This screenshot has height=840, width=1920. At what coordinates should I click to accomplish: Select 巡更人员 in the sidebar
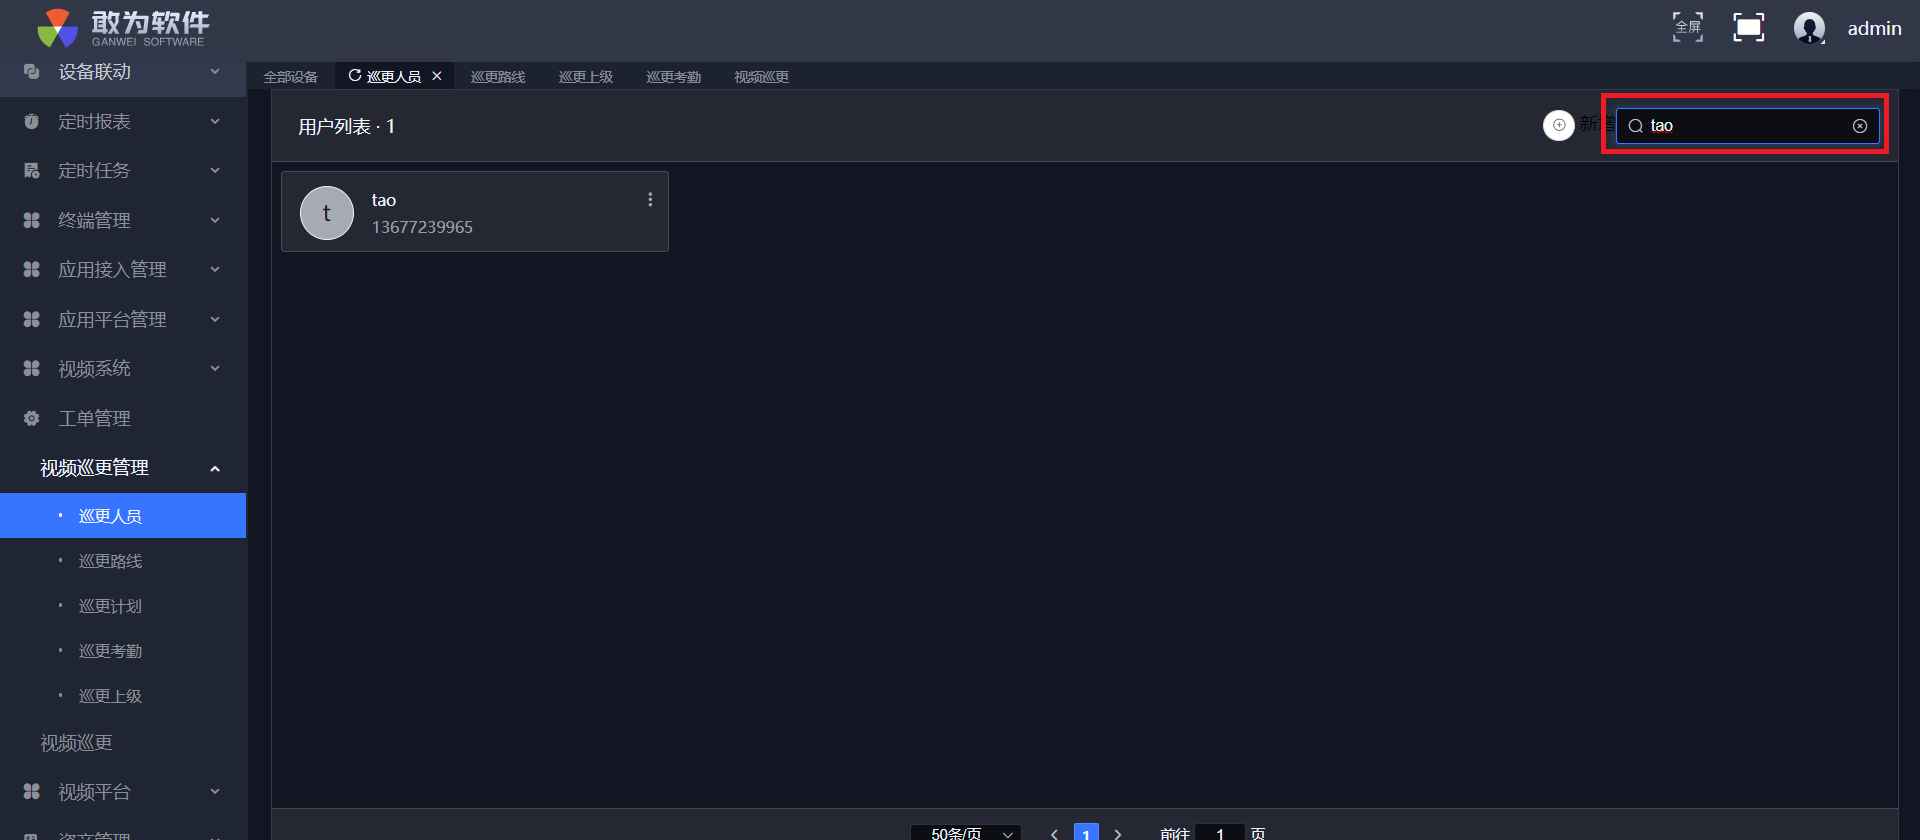[x=123, y=516]
